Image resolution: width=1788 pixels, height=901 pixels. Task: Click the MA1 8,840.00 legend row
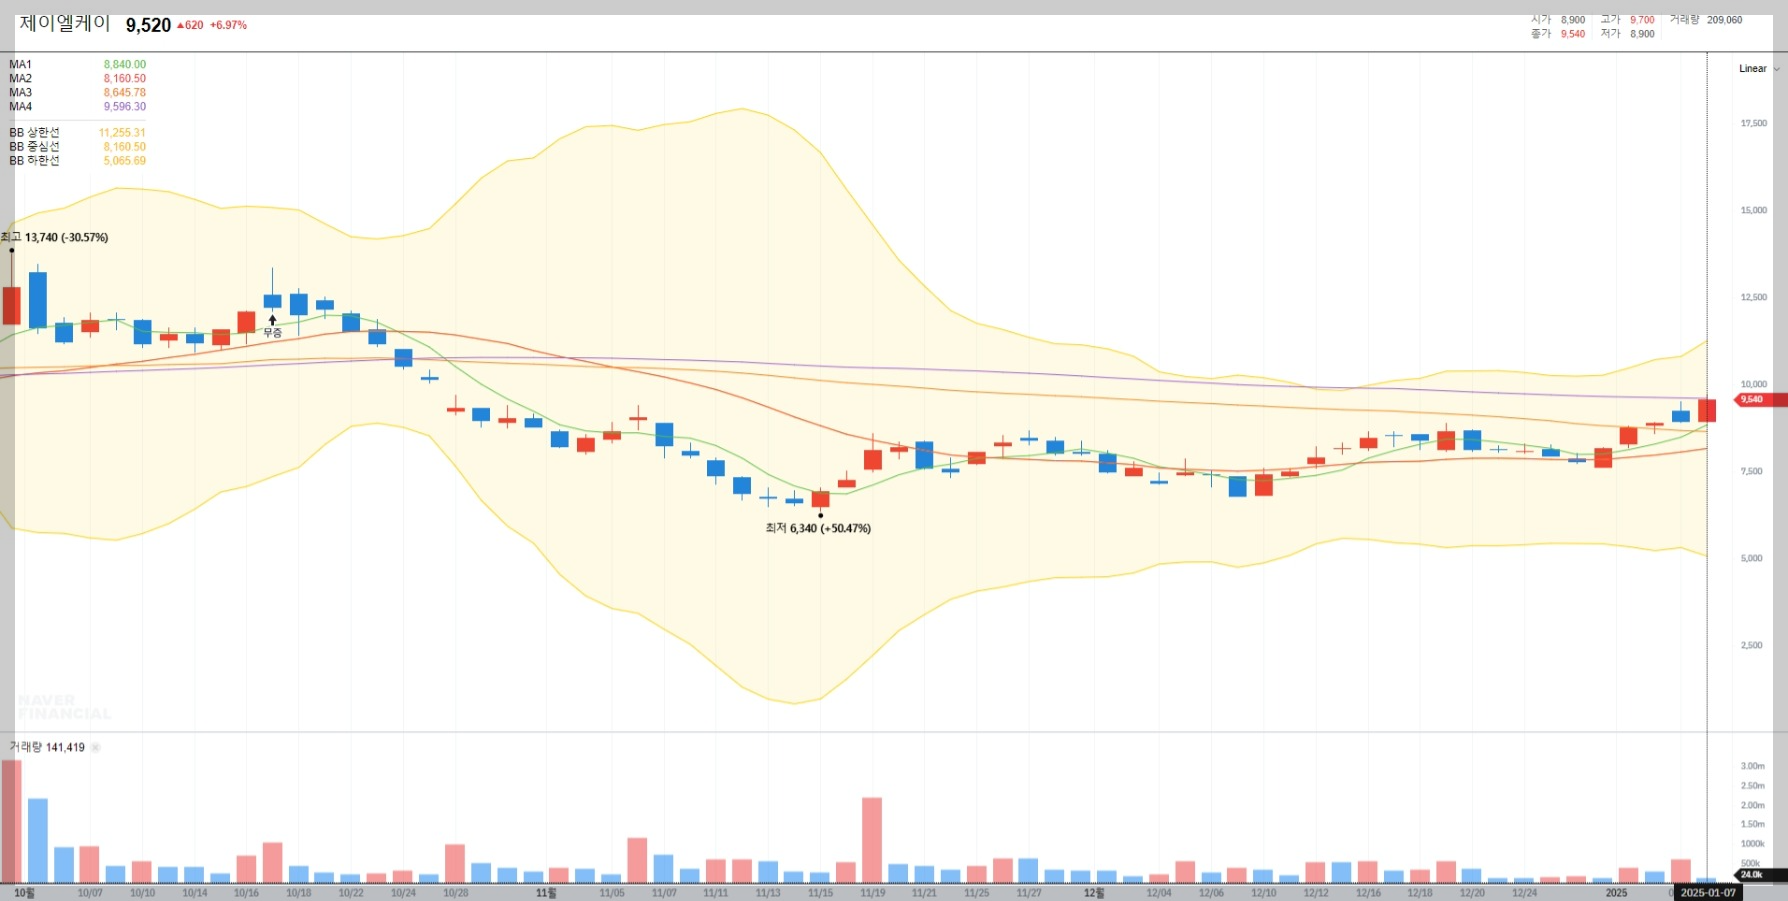coord(78,64)
